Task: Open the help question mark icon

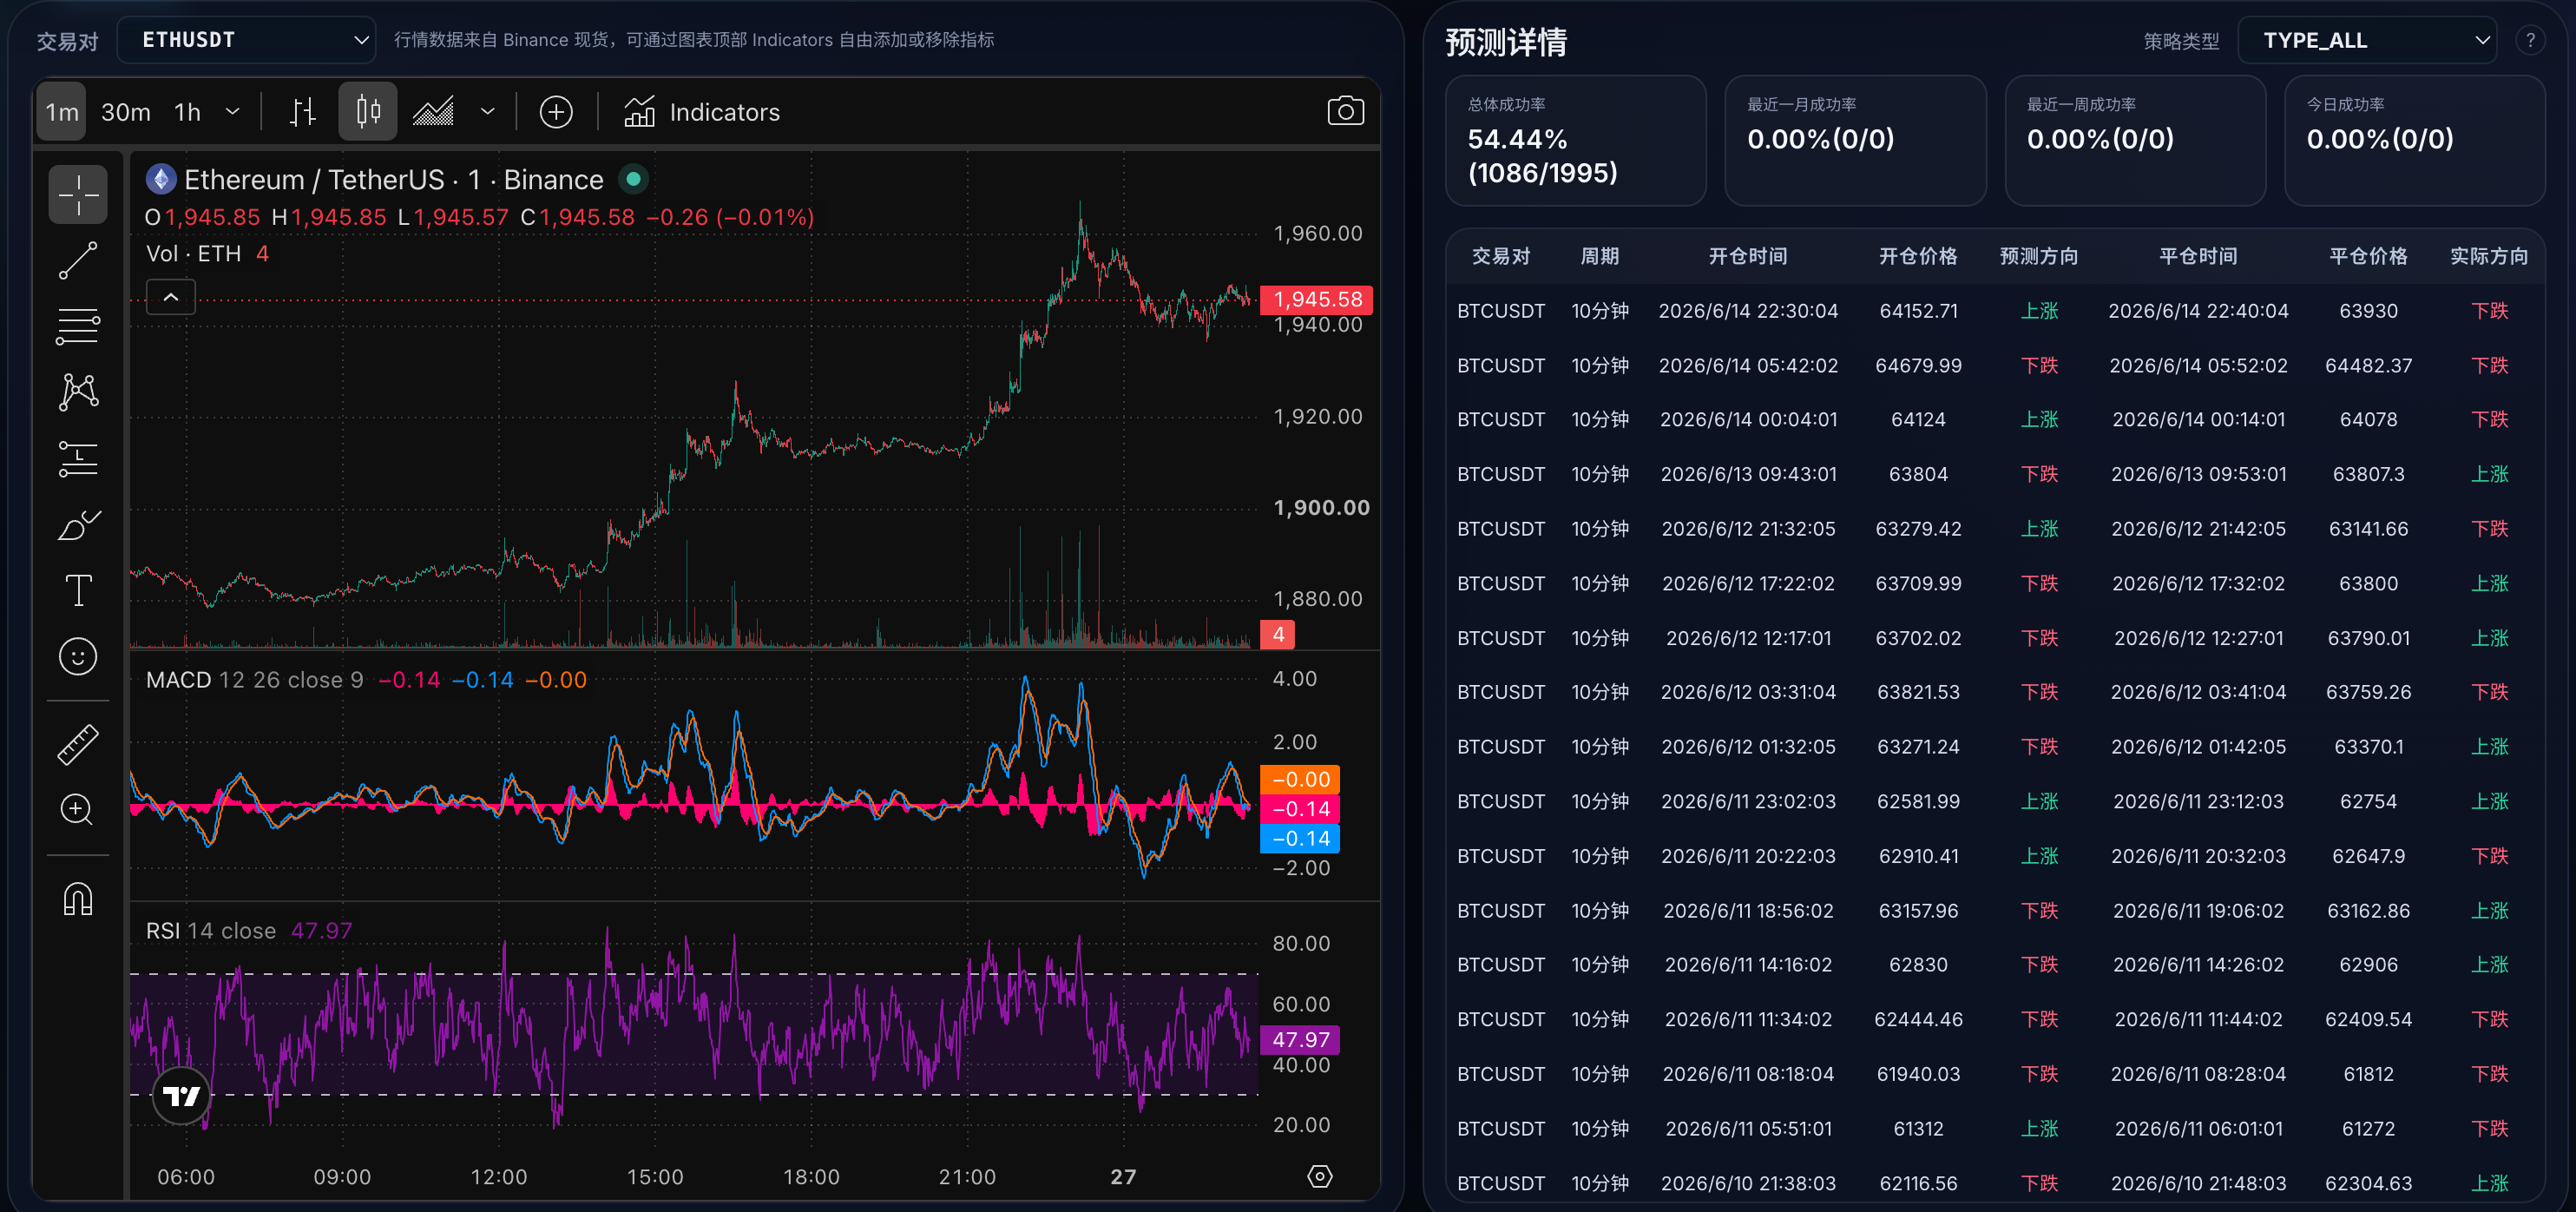Action: [2529, 40]
